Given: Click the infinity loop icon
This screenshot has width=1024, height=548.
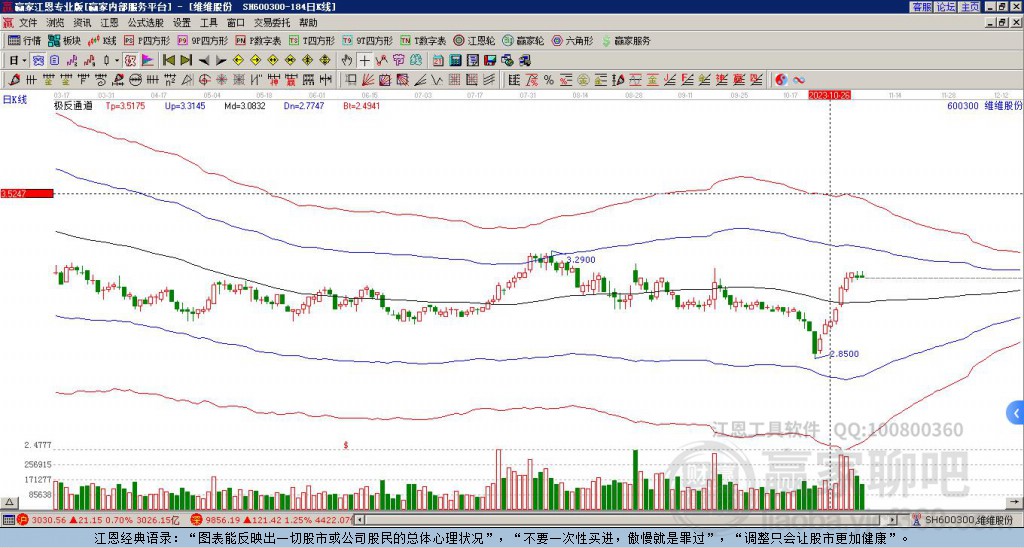Looking at the screenshot, I should 799,80.
